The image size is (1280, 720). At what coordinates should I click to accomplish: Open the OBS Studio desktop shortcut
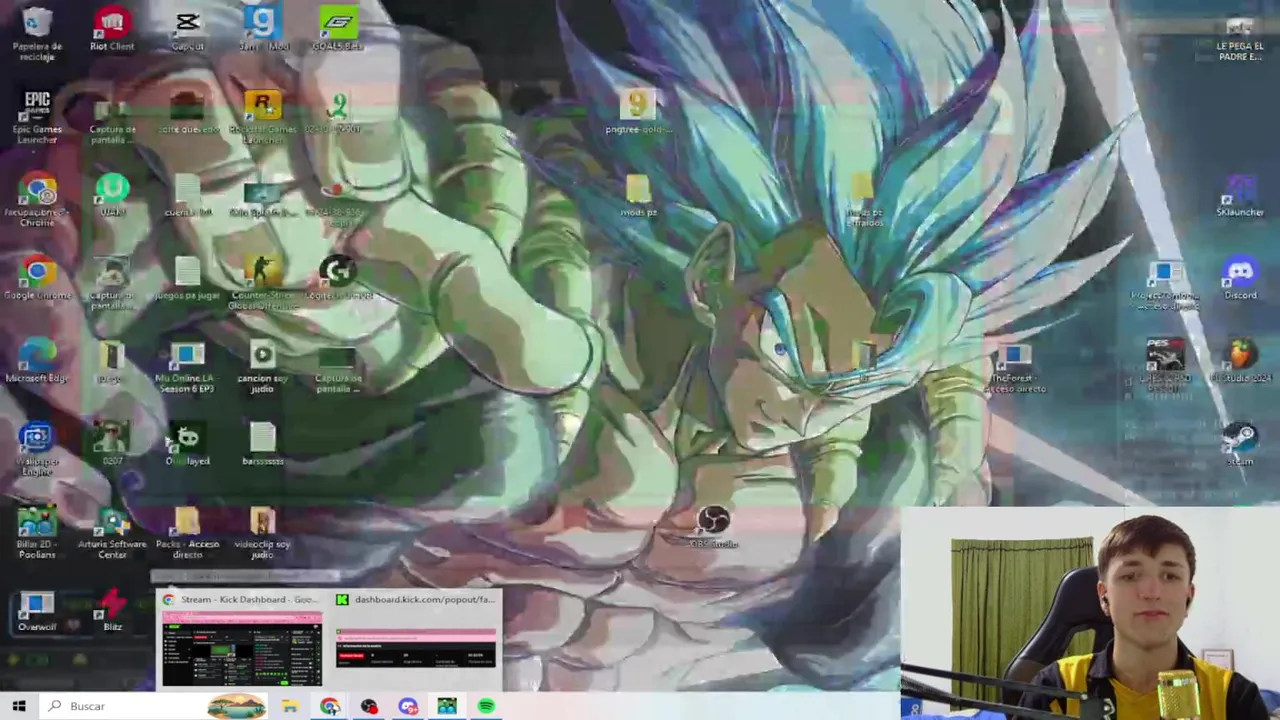(713, 528)
